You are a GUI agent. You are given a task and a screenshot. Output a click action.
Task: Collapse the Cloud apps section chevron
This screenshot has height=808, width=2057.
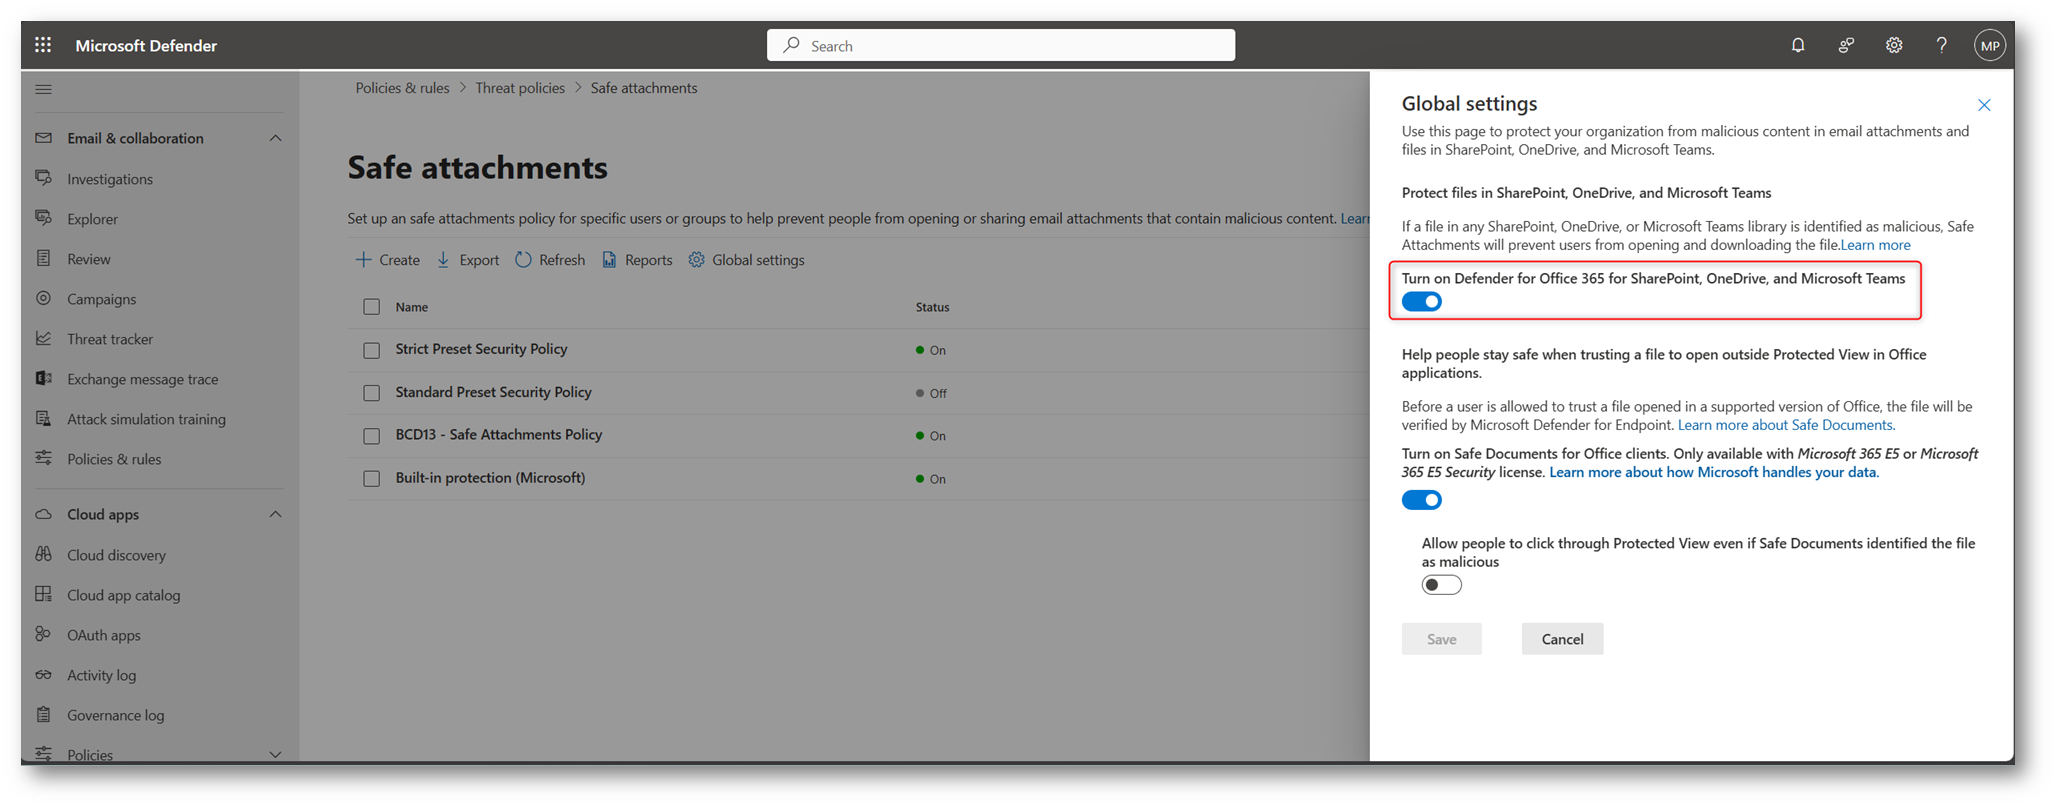(x=275, y=514)
